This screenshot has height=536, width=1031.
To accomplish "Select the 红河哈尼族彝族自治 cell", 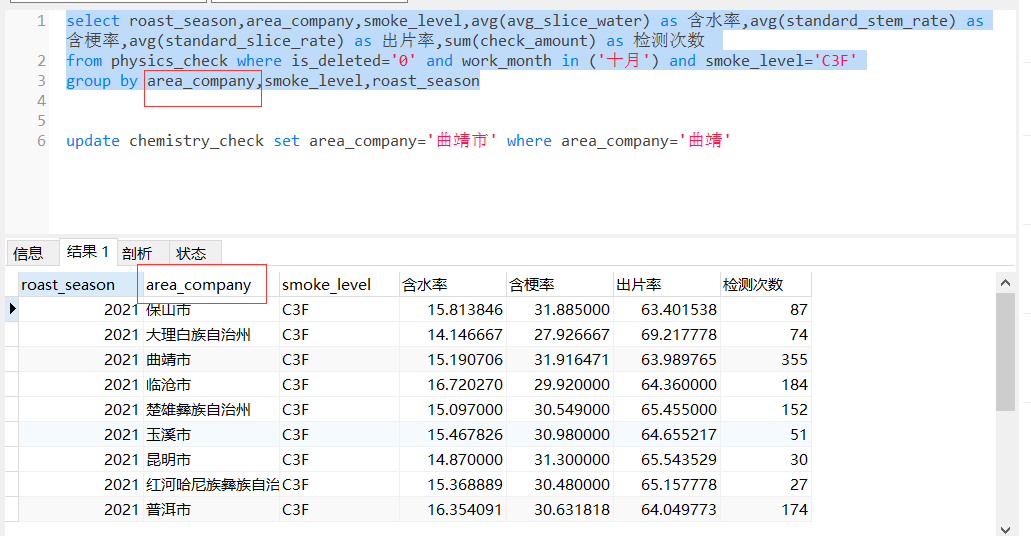I will pos(212,485).
